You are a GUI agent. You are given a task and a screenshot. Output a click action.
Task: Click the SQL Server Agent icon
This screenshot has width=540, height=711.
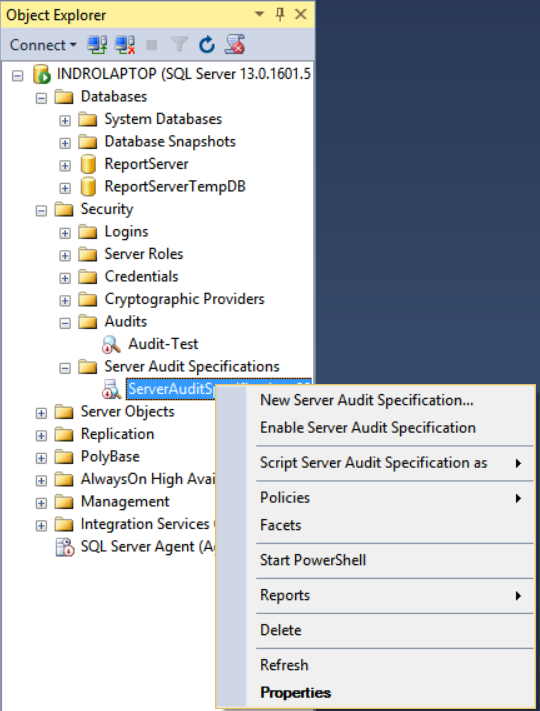click(64, 547)
